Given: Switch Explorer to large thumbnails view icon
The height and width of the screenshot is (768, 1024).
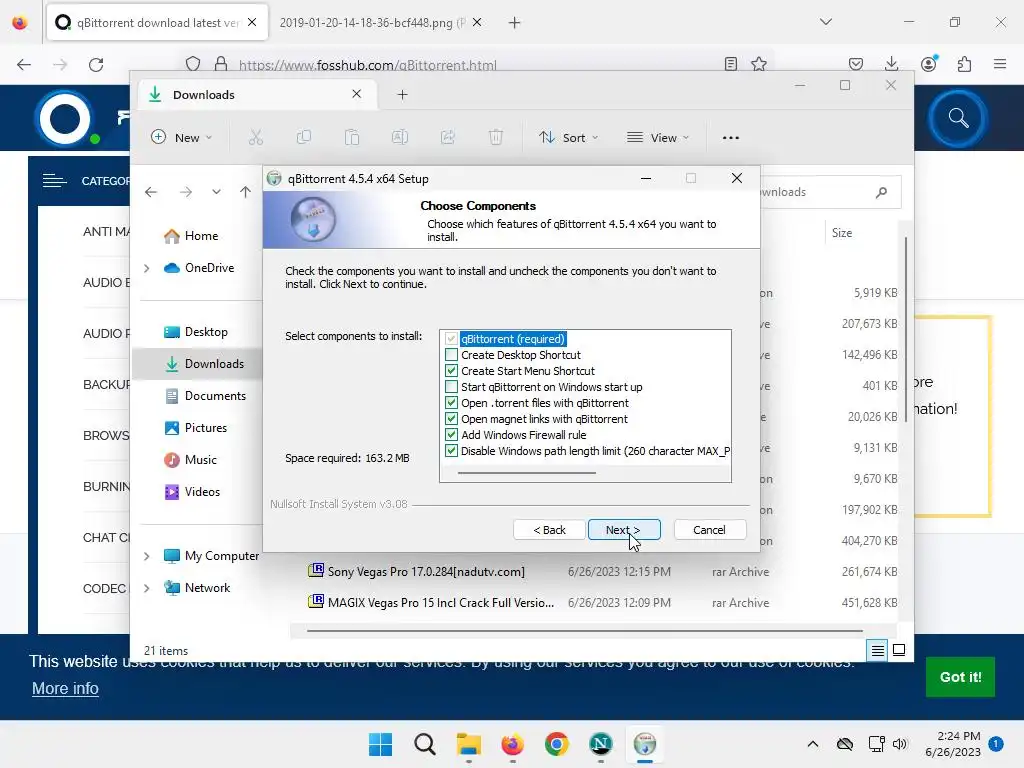Looking at the screenshot, I should point(899,650).
